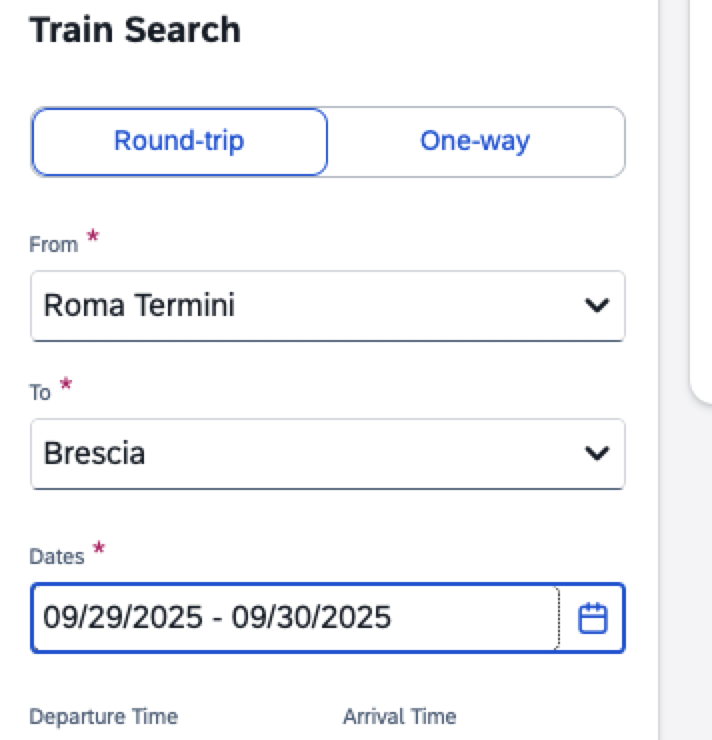Click the Brescia text in To field
Screen dimensions: 712x740
(95, 453)
